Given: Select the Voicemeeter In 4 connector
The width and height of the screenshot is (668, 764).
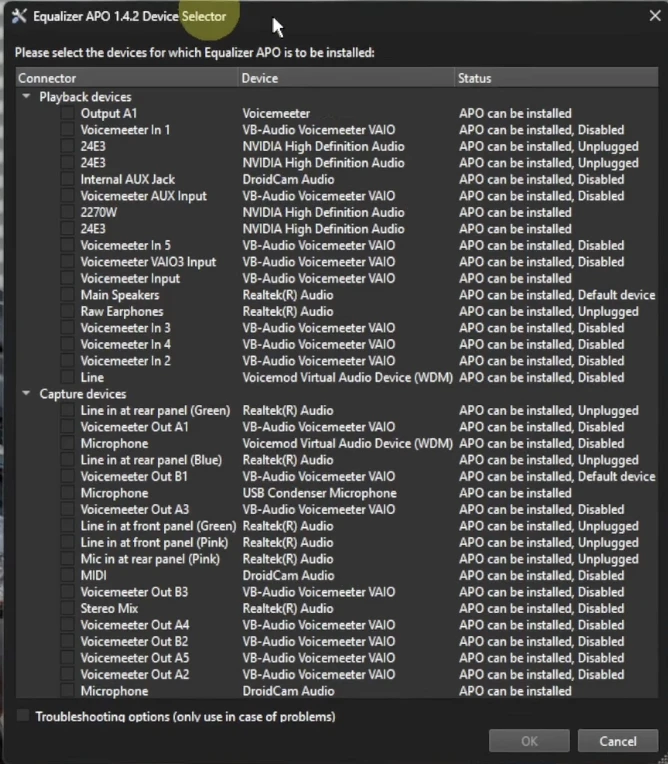Looking at the screenshot, I should (125, 344).
